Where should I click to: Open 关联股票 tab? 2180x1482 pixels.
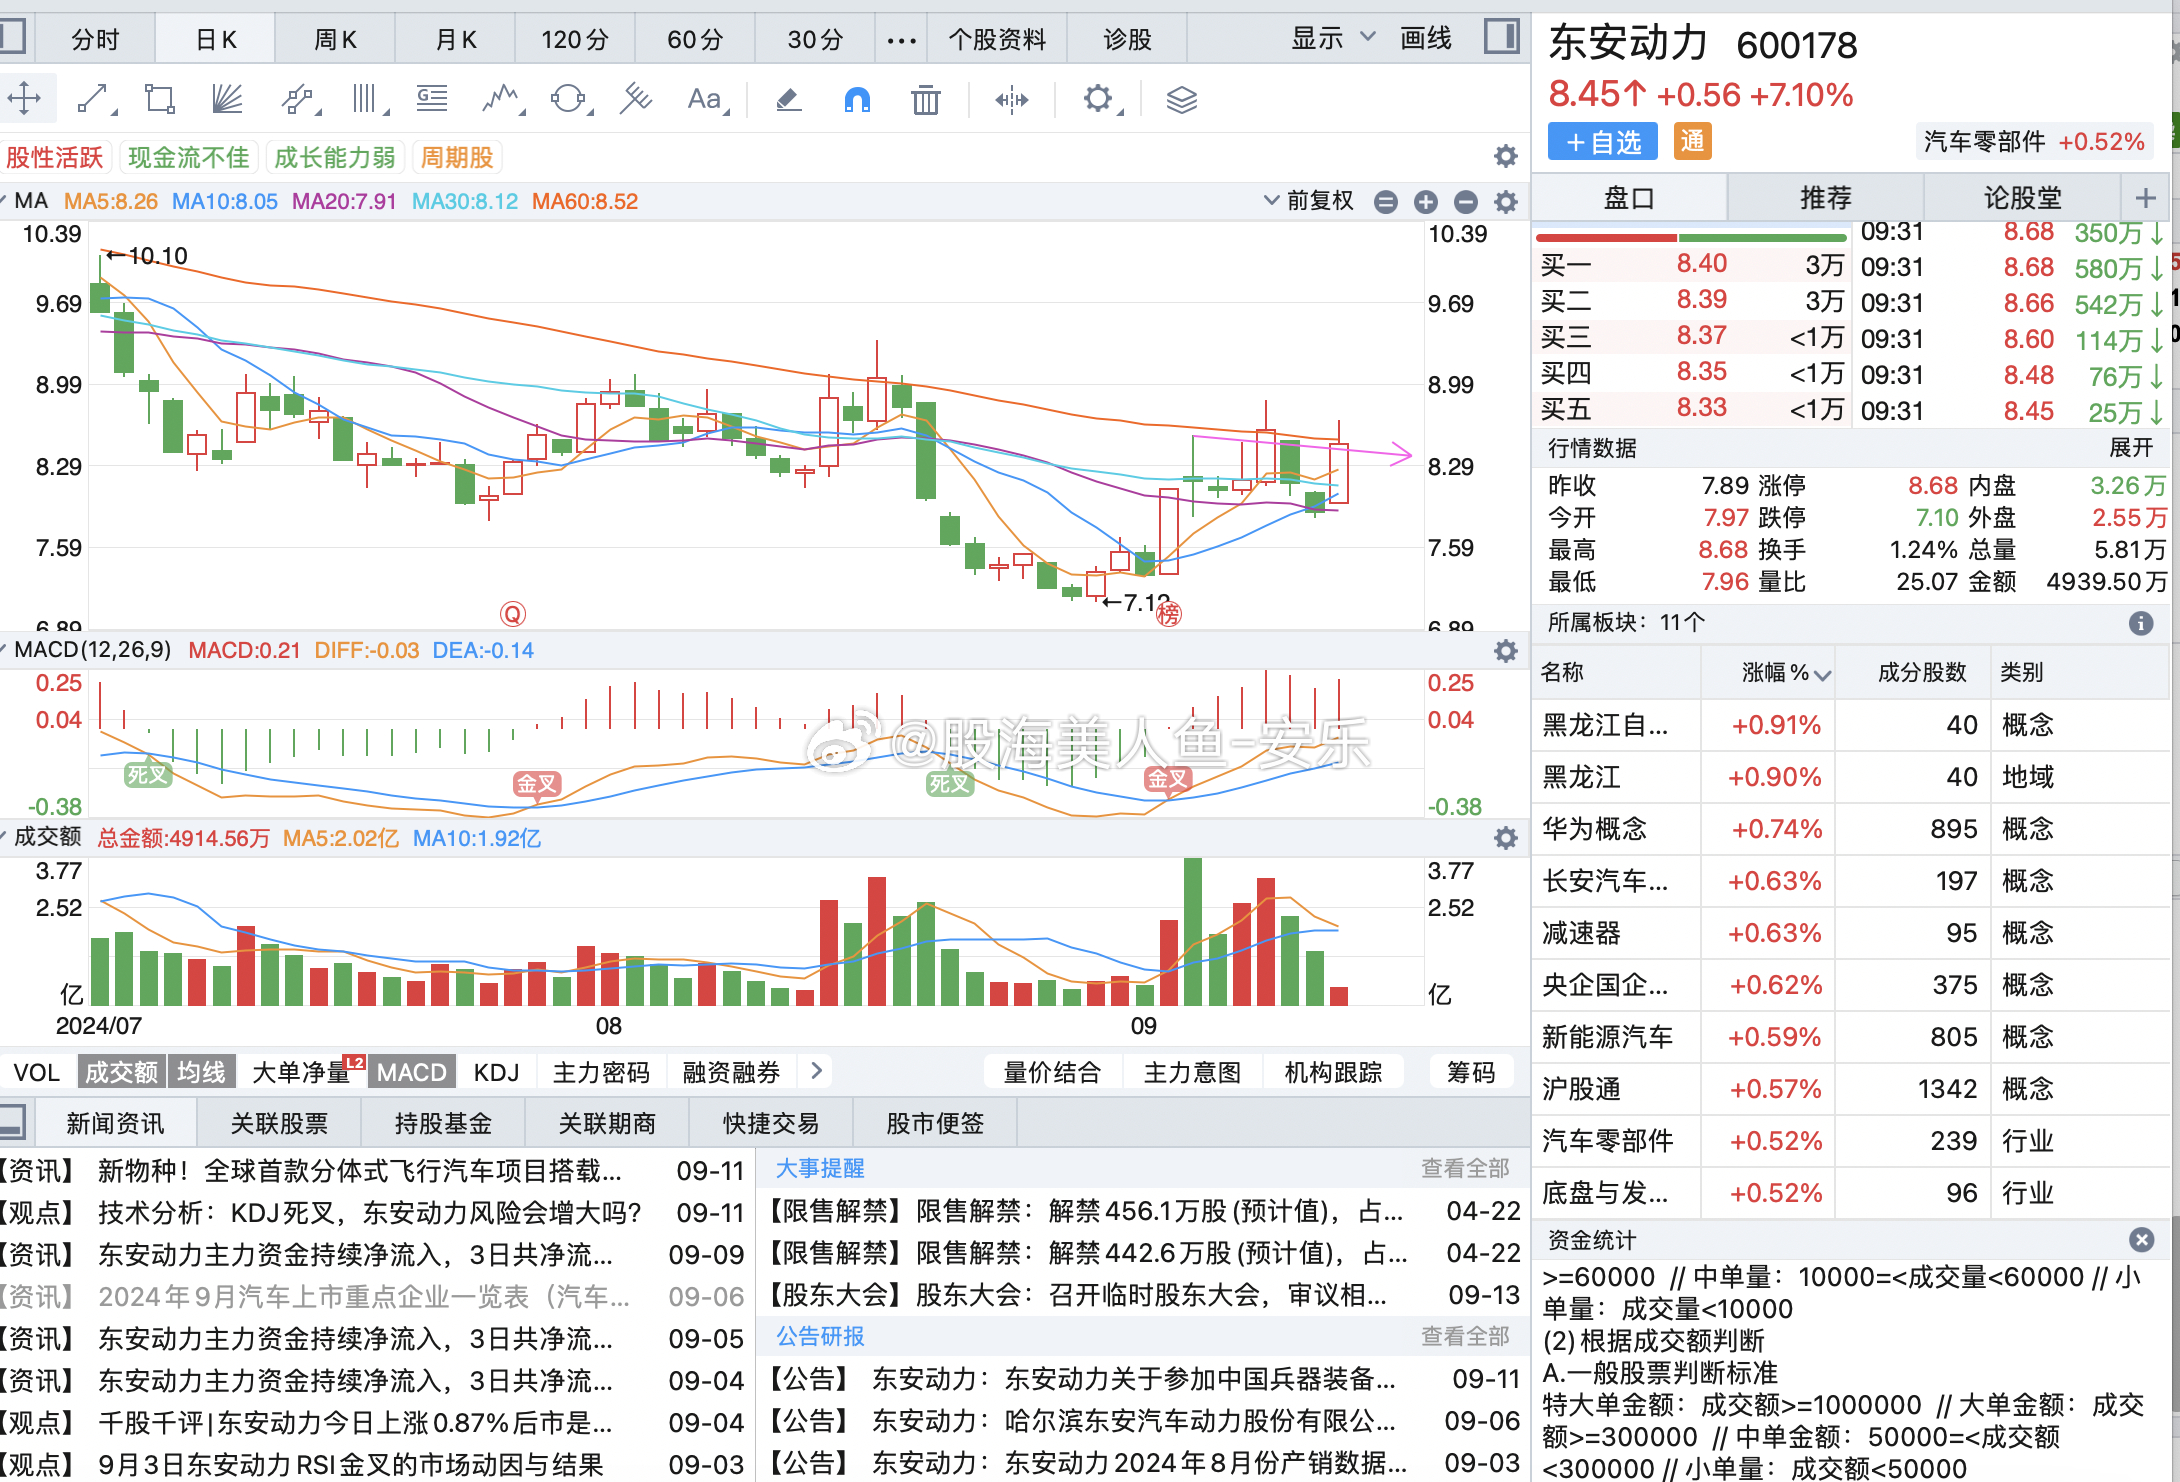(x=279, y=1123)
